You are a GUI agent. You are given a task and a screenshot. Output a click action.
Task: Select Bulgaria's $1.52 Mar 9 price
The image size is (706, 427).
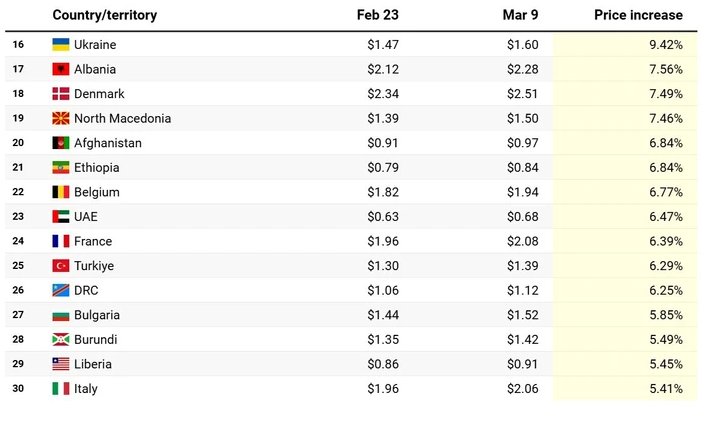pyautogui.click(x=520, y=315)
